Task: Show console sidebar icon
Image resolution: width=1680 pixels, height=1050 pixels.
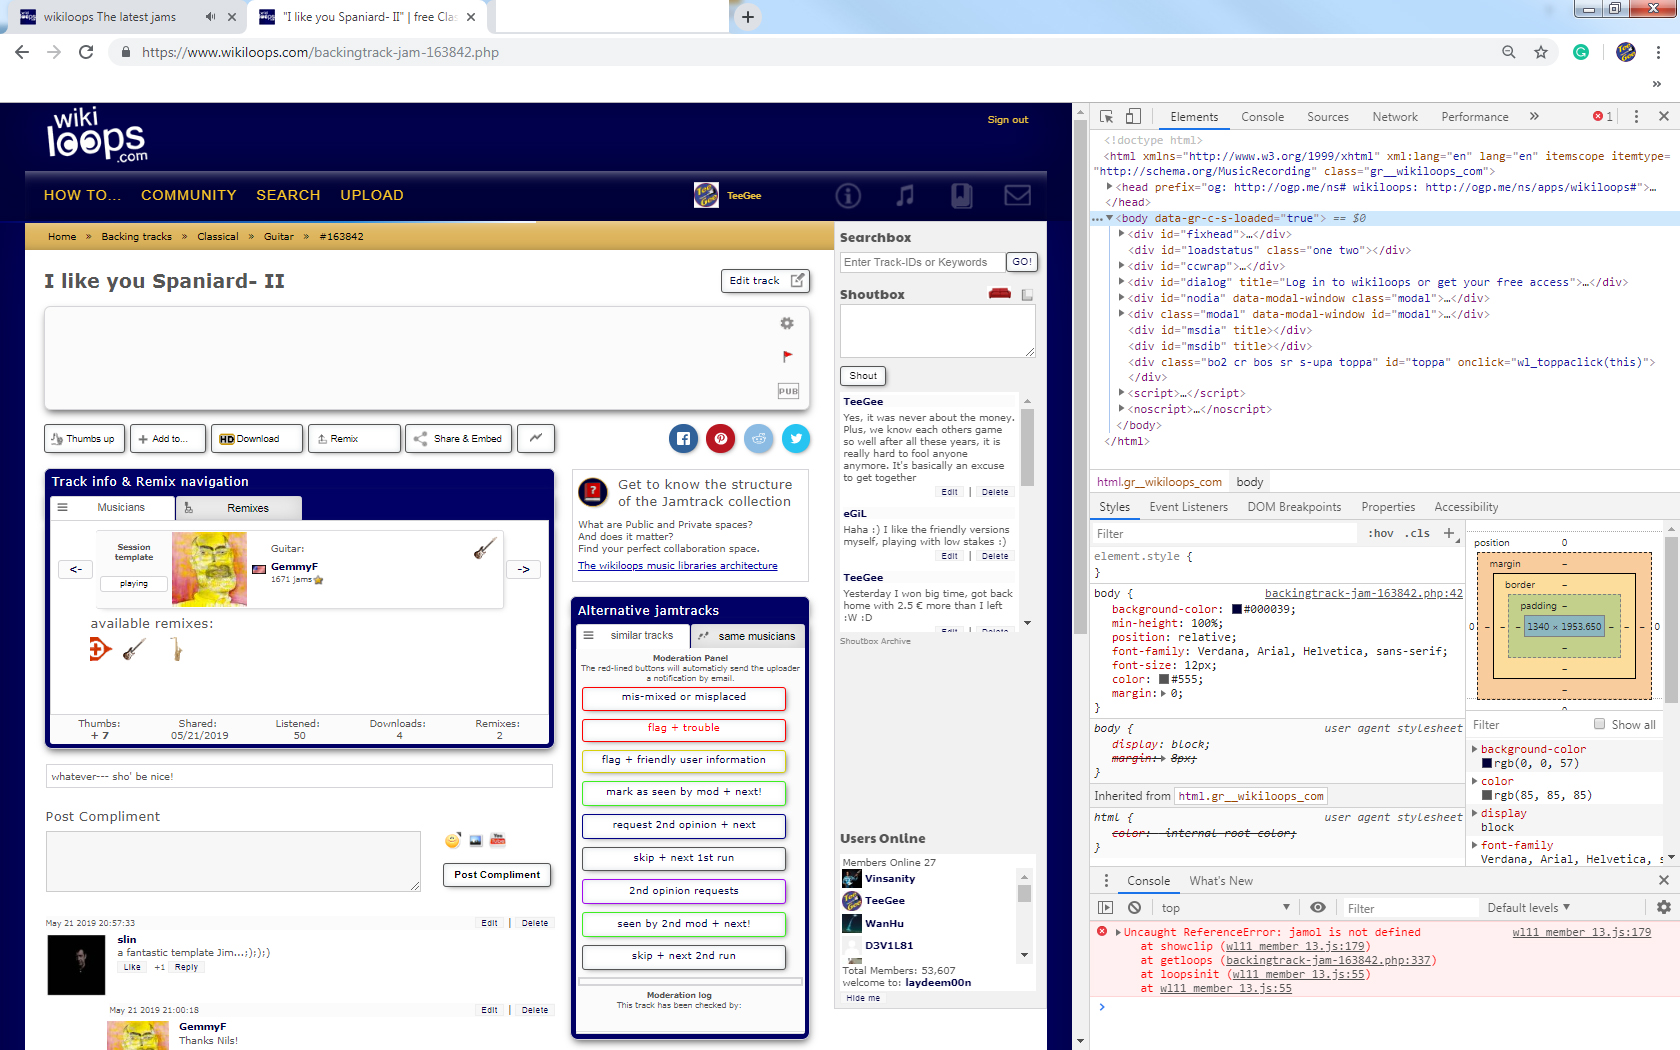Action: [x=1105, y=908]
